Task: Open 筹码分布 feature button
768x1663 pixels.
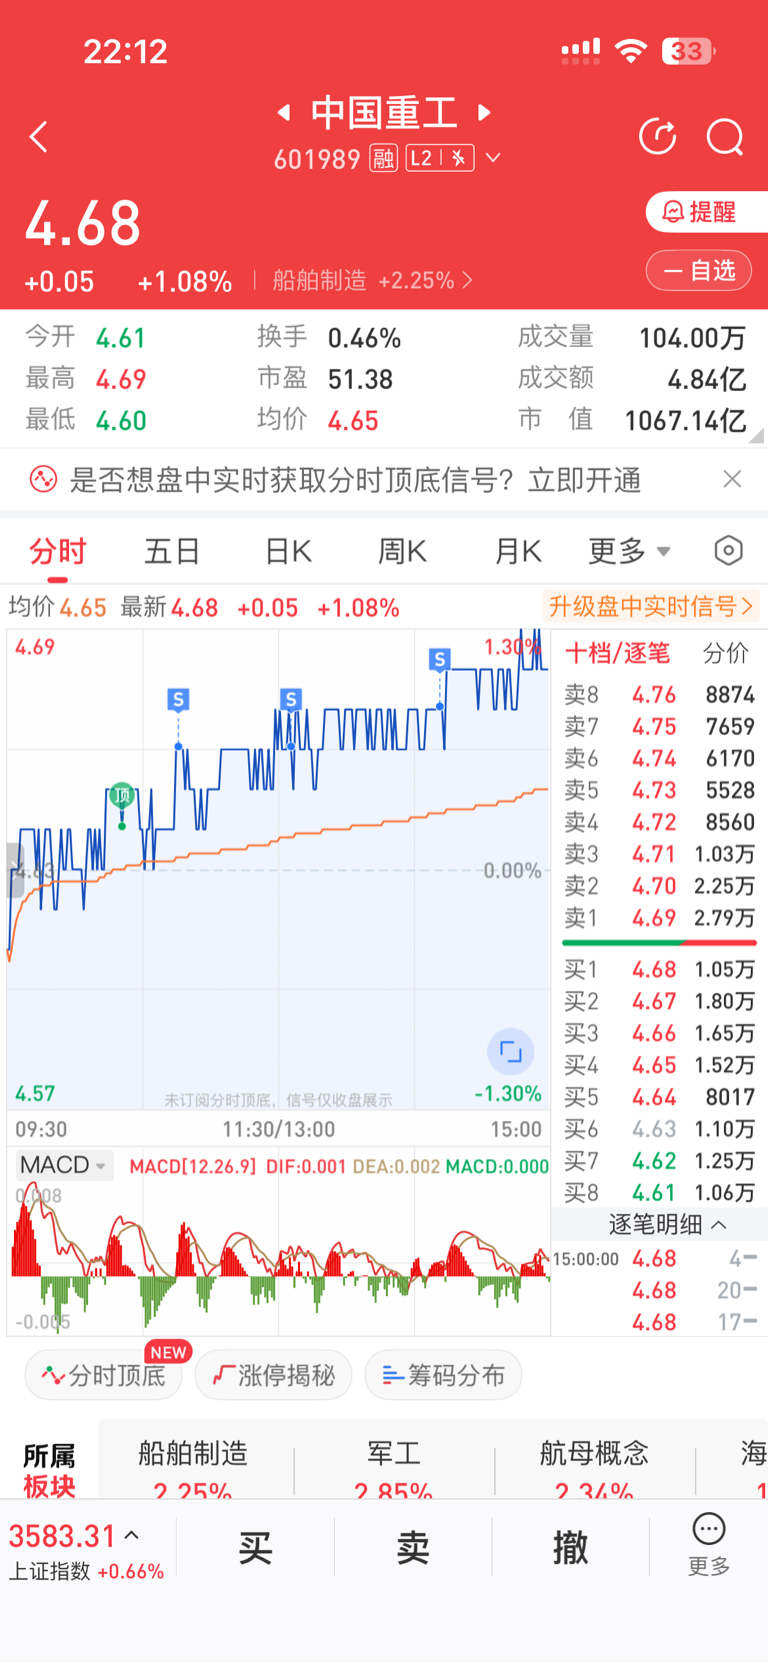Action: (x=443, y=1375)
